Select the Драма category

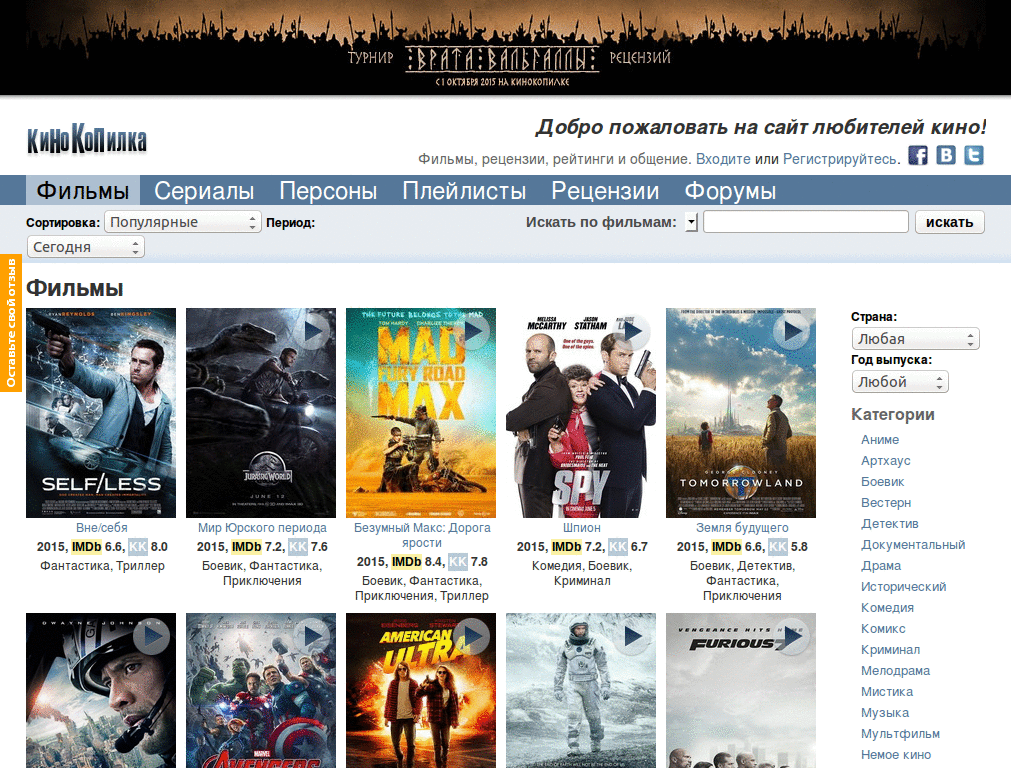pyautogui.click(x=880, y=566)
